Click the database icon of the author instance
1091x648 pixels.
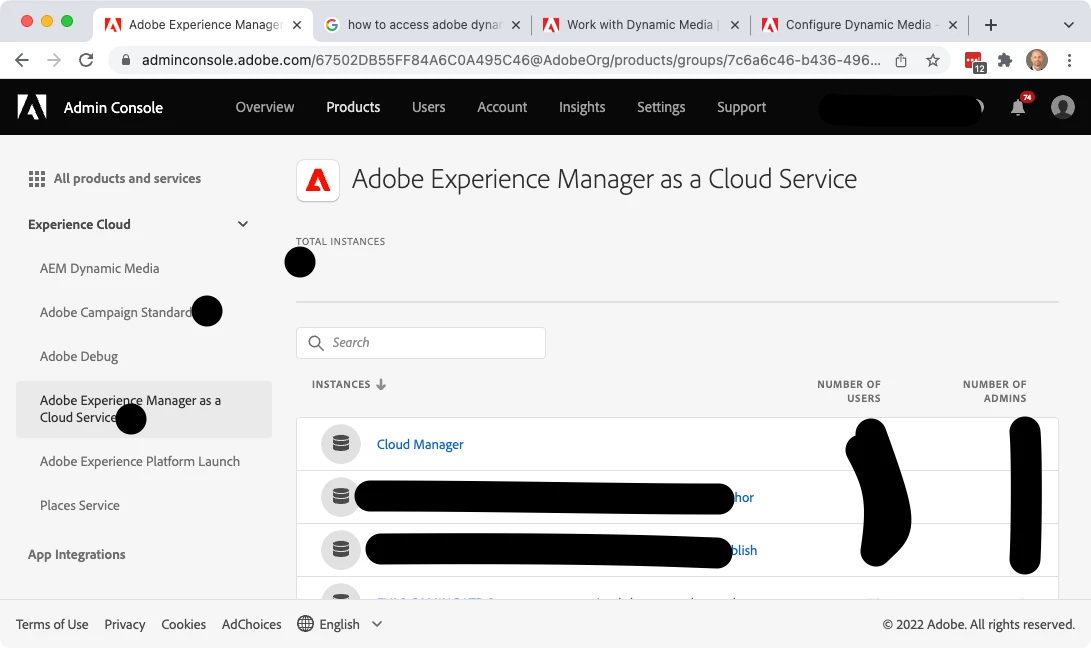pyautogui.click(x=341, y=497)
